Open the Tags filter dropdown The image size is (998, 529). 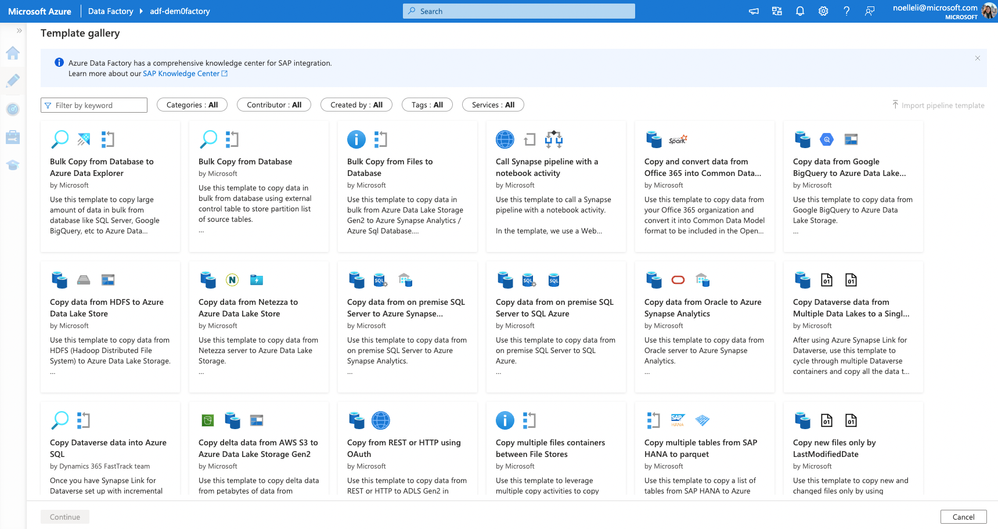pos(427,105)
